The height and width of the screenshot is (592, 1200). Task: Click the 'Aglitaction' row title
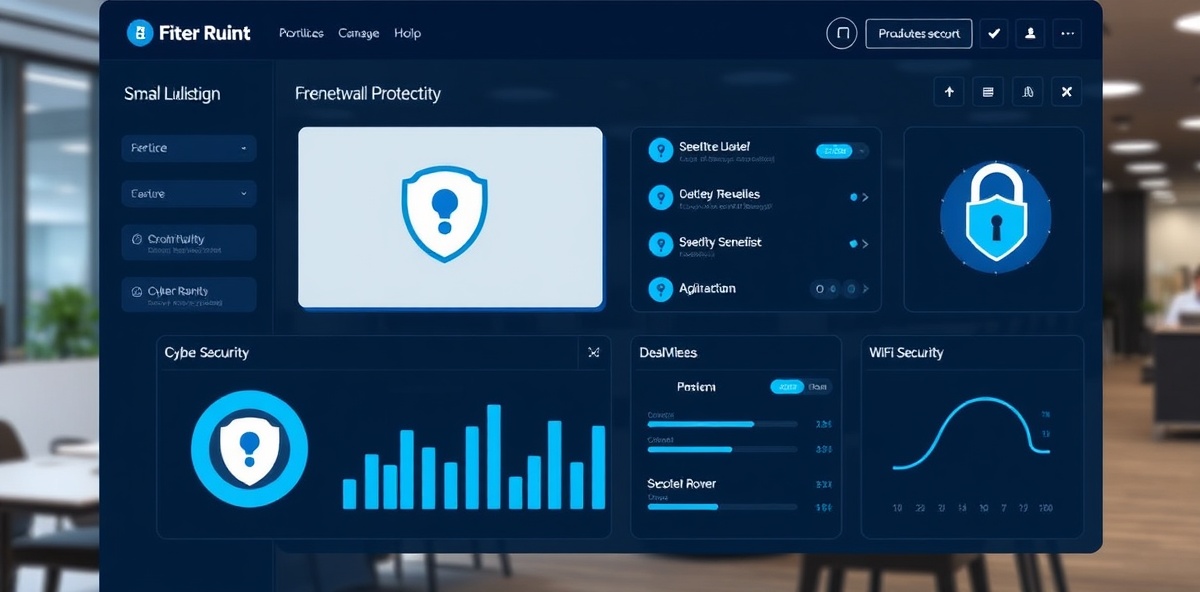pos(707,288)
